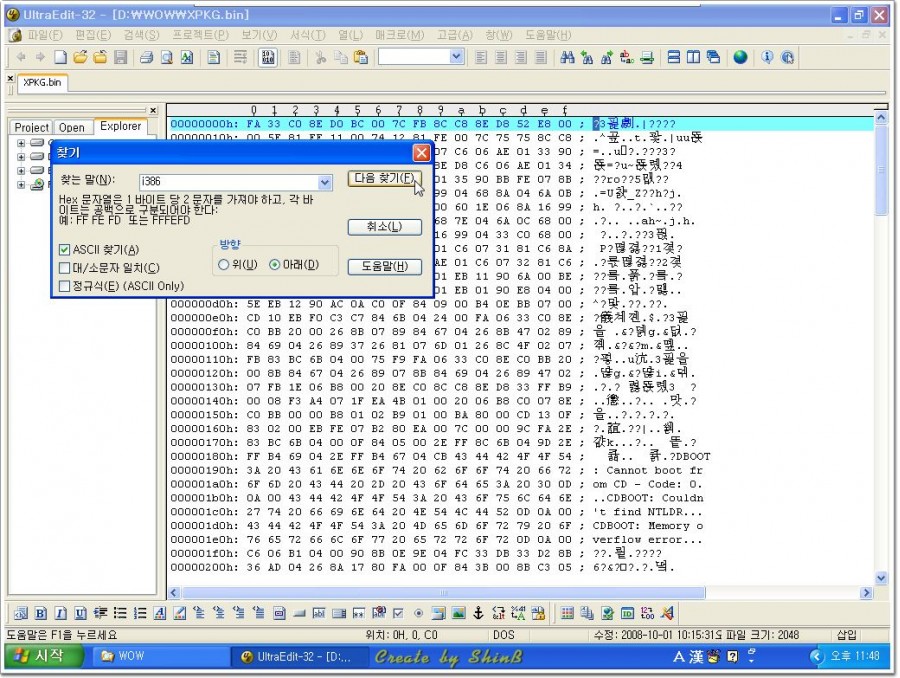Open the 서식(T) menu
This screenshot has height=678, width=900.
tap(308, 36)
